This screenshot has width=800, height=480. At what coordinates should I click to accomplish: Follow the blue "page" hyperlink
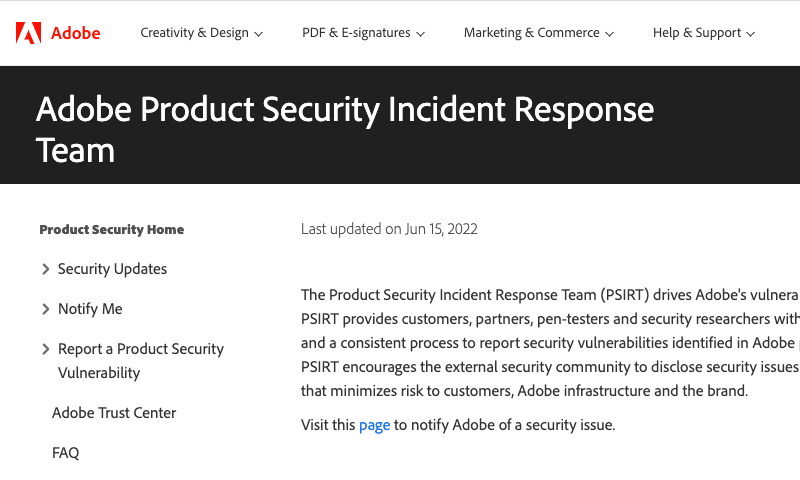pyautogui.click(x=374, y=425)
